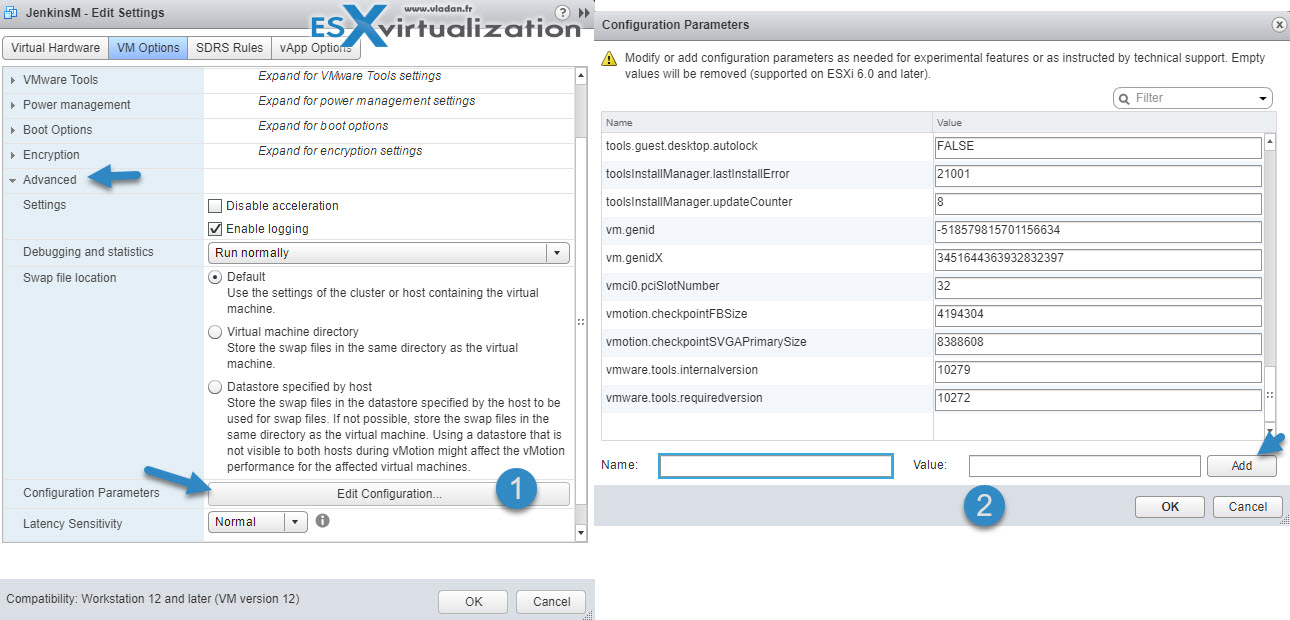Collapse the Advanced section
Image resolution: width=1290 pixels, height=620 pixels.
(13, 180)
